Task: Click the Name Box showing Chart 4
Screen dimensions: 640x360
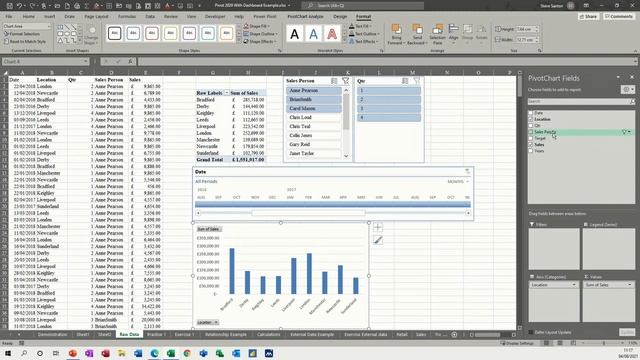Action: pyautogui.click(x=46, y=62)
